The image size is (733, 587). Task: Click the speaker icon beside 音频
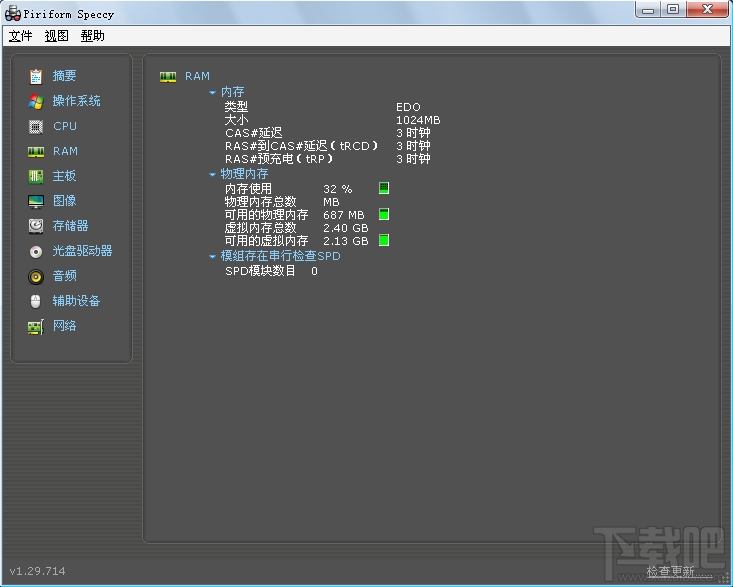pos(36,277)
